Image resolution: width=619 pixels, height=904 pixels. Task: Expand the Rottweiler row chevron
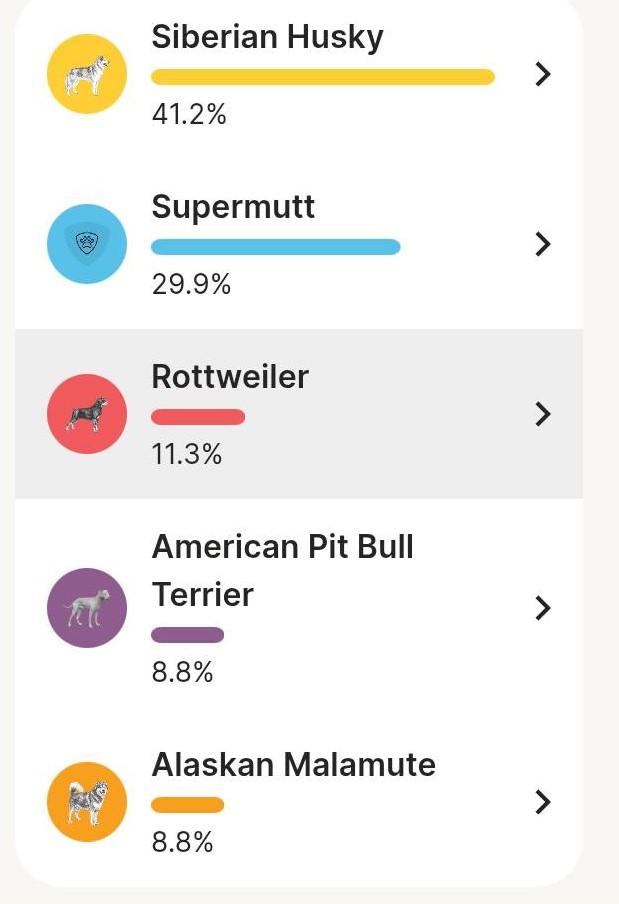coord(543,414)
